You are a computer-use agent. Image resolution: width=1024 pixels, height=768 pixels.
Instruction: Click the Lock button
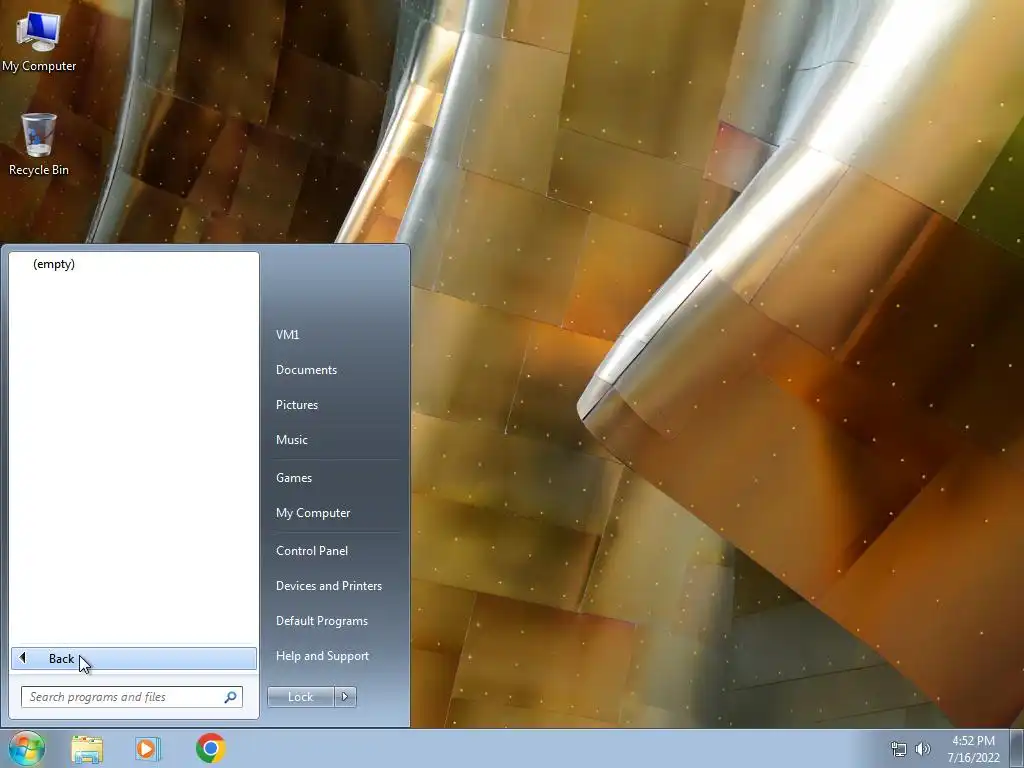click(300, 697)
